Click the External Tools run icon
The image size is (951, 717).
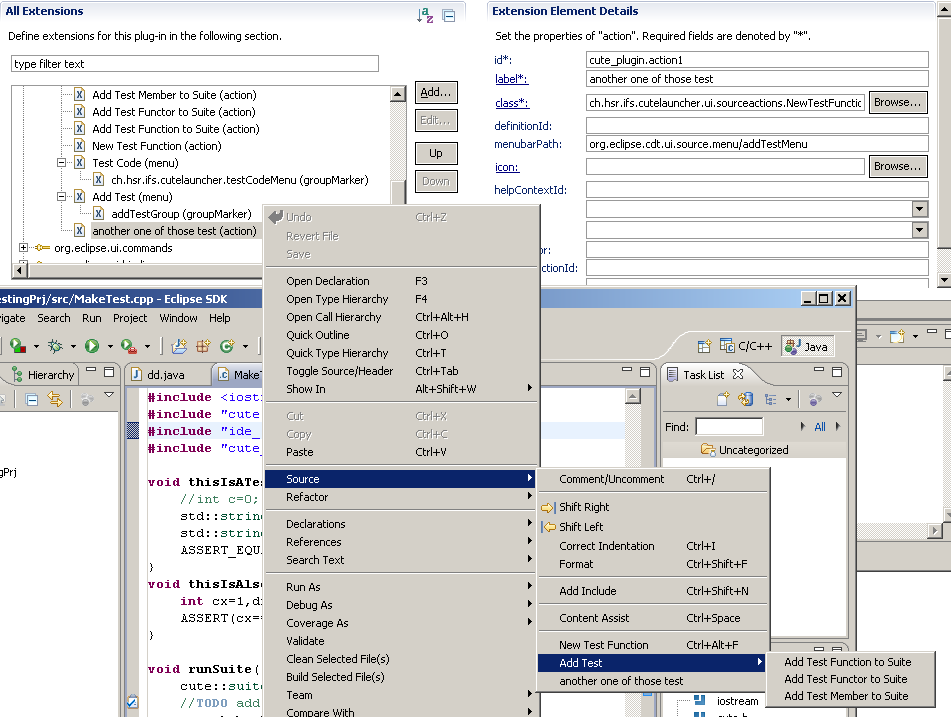[129, 346]
